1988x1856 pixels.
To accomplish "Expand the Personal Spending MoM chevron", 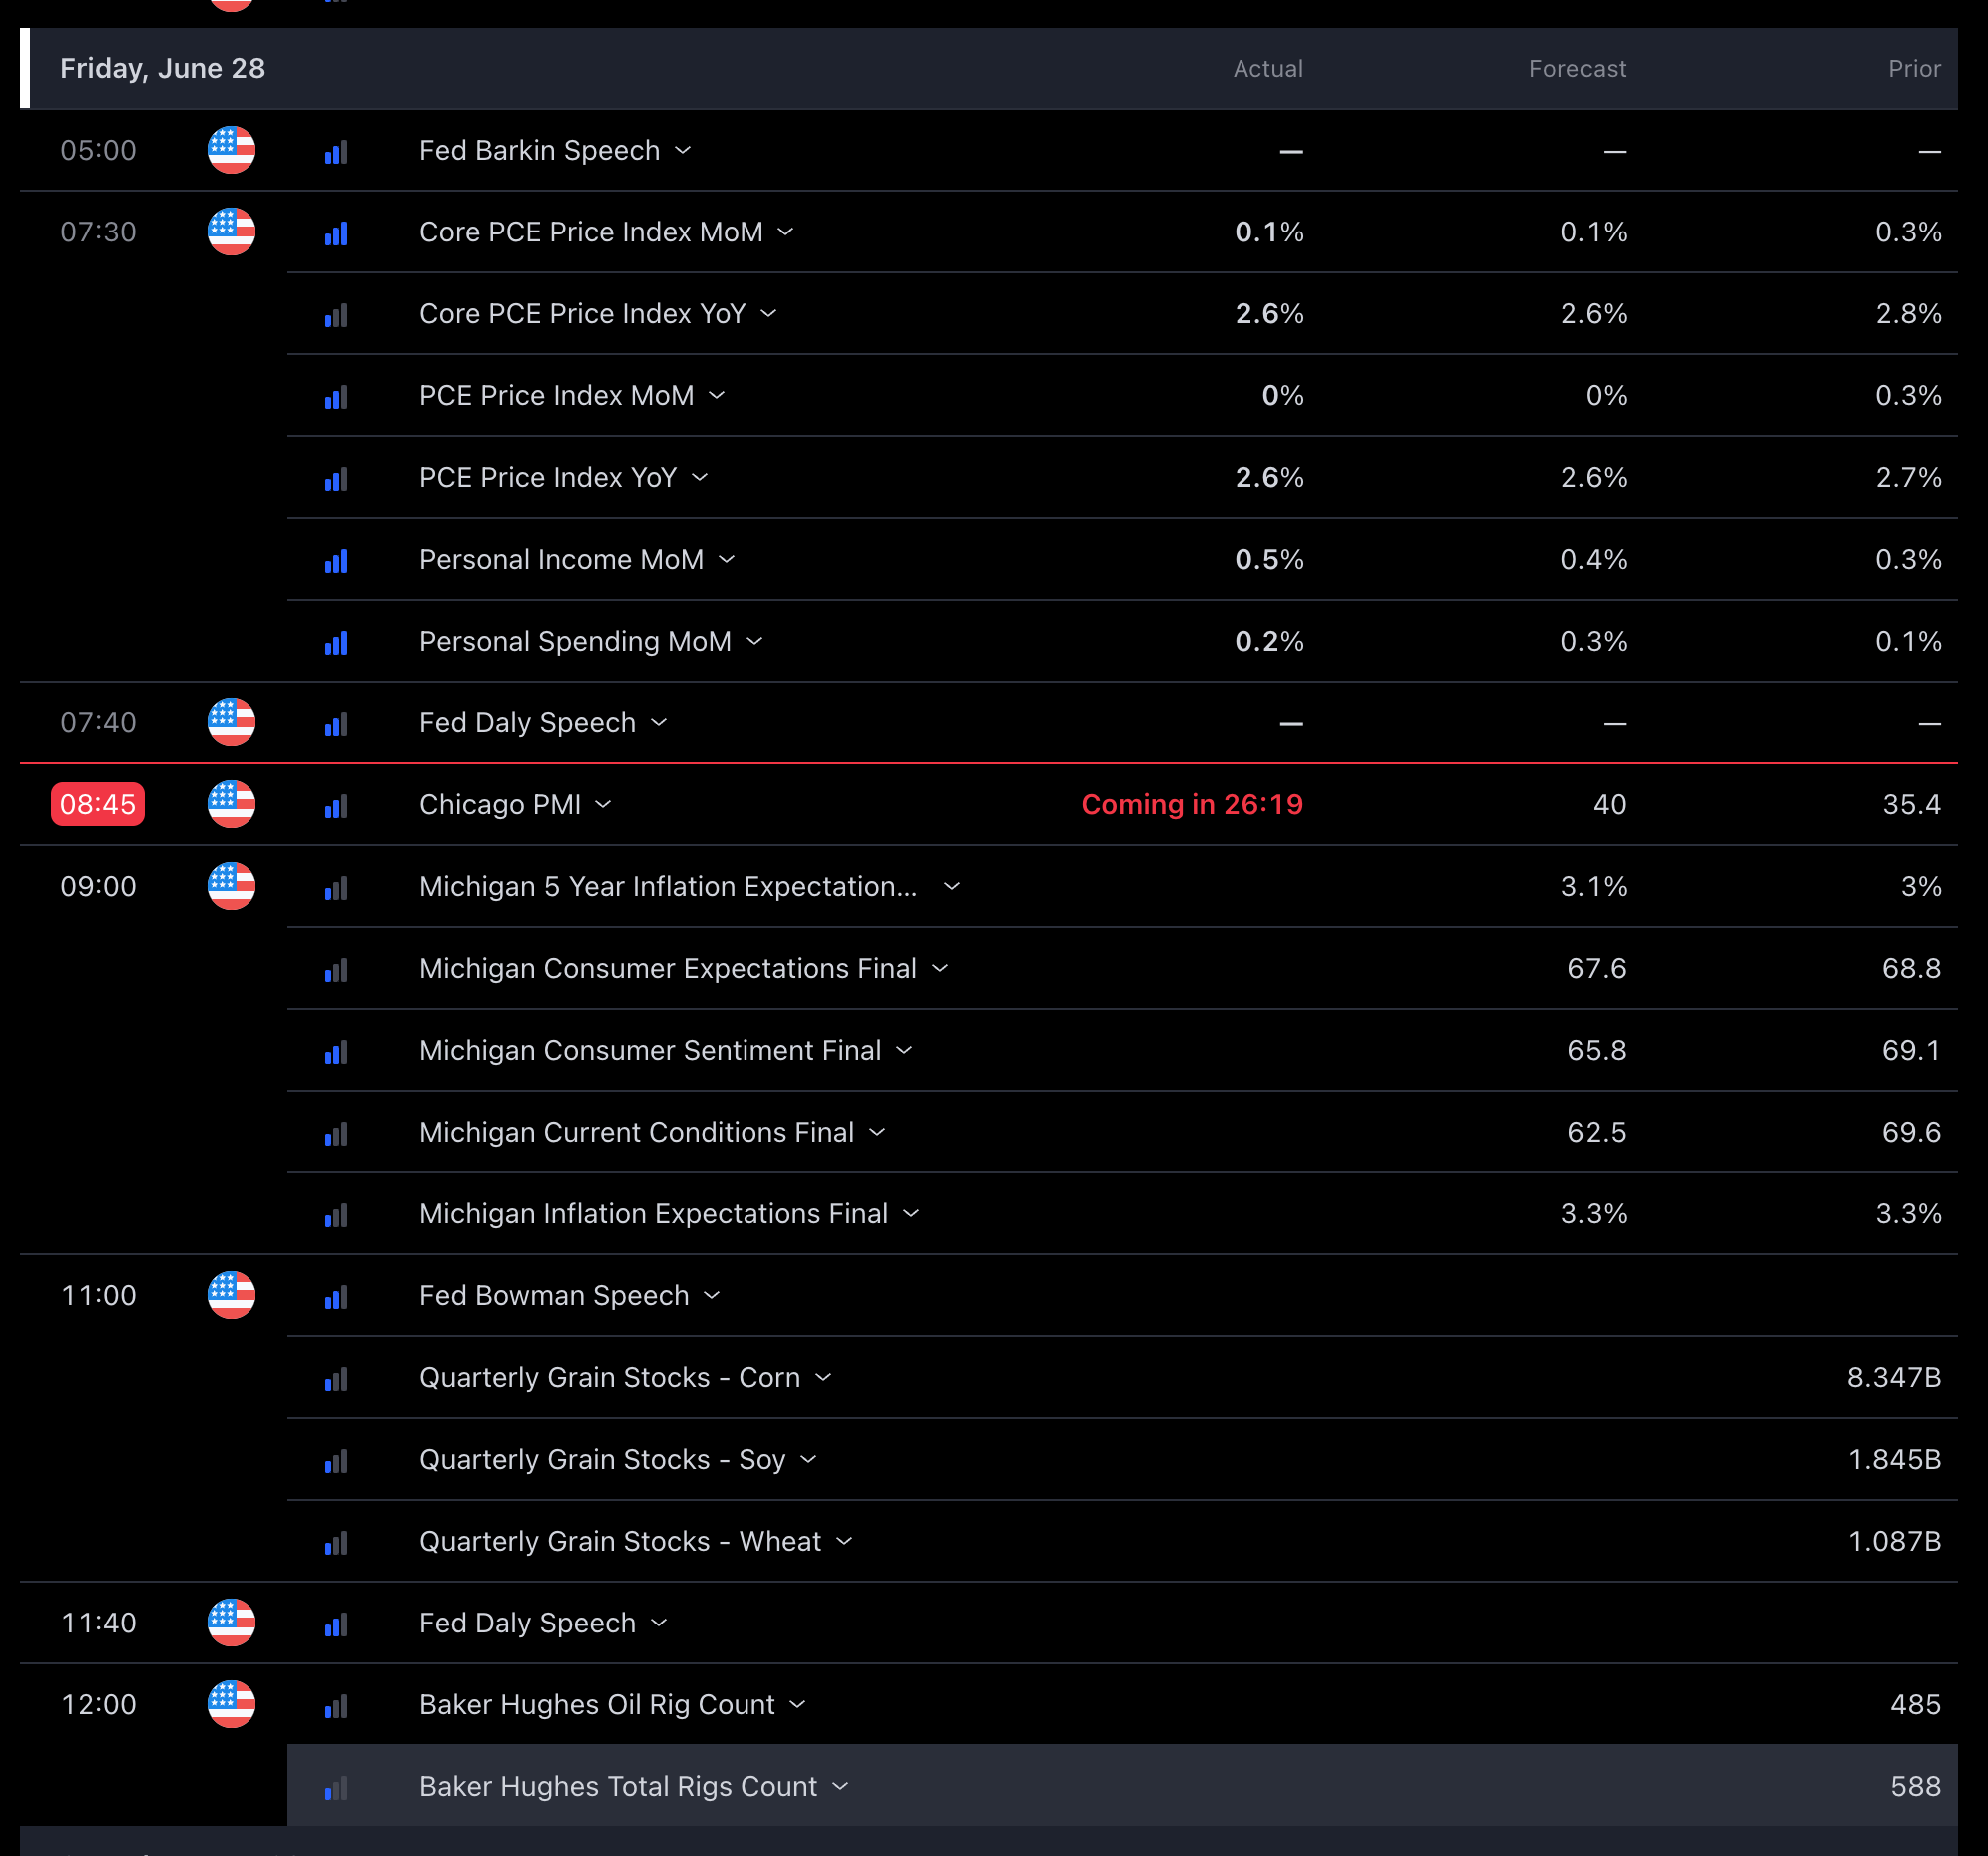I will pyautogui.click(x=754, y=642).
